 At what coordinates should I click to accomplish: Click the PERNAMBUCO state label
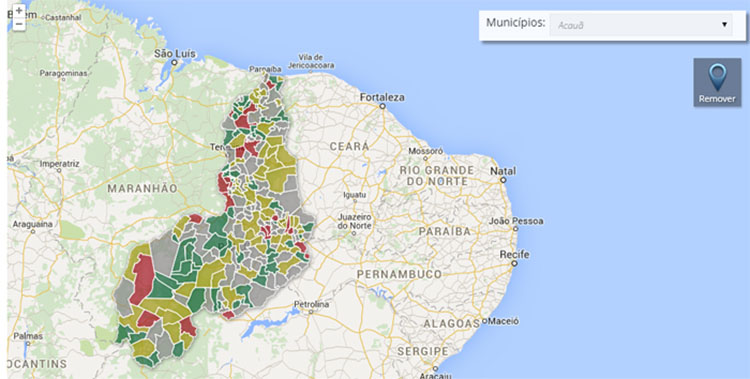click(x=399, y=274)
